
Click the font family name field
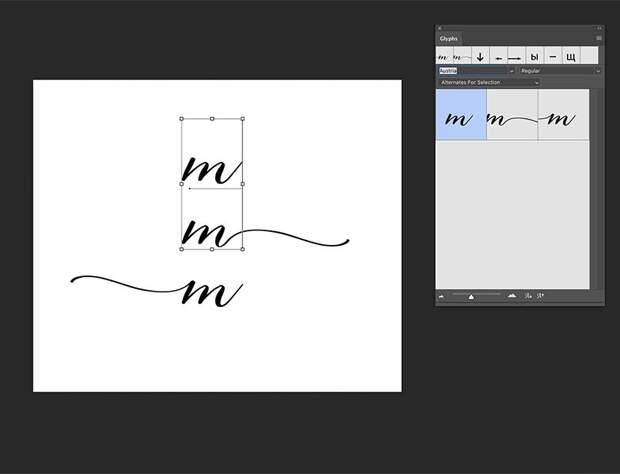tap(473, 71)
